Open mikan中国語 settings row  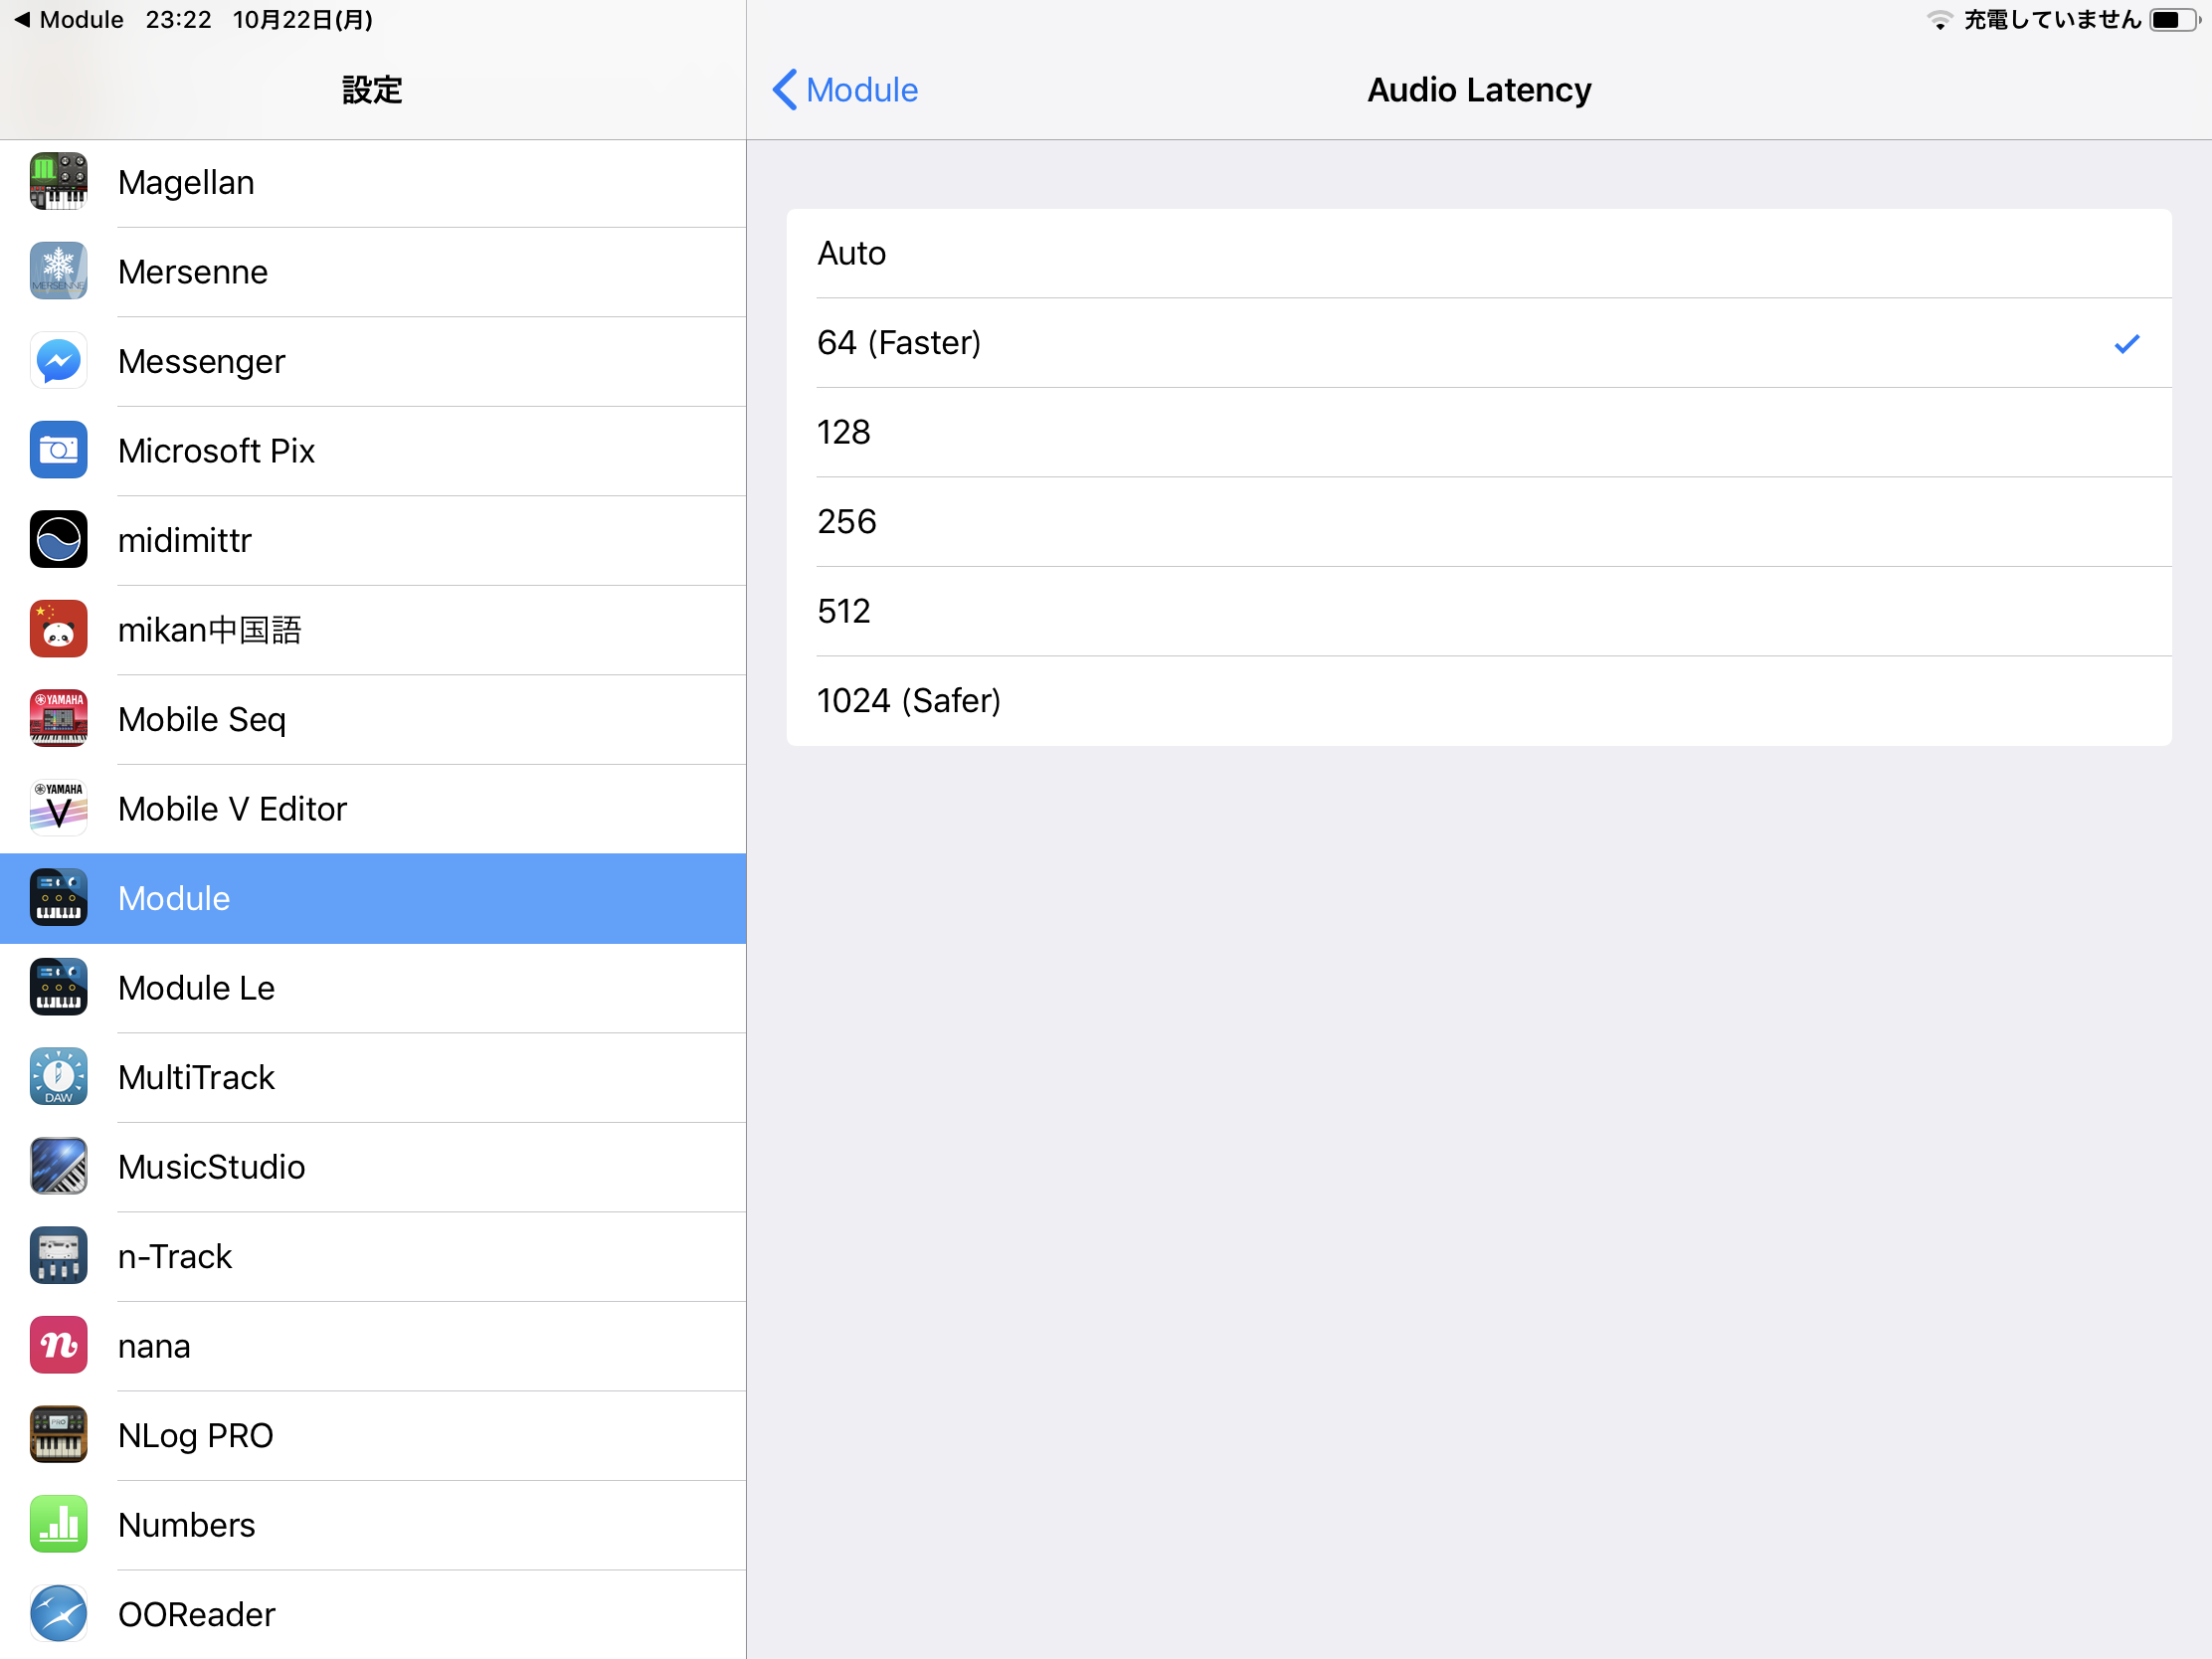[373, 630]
